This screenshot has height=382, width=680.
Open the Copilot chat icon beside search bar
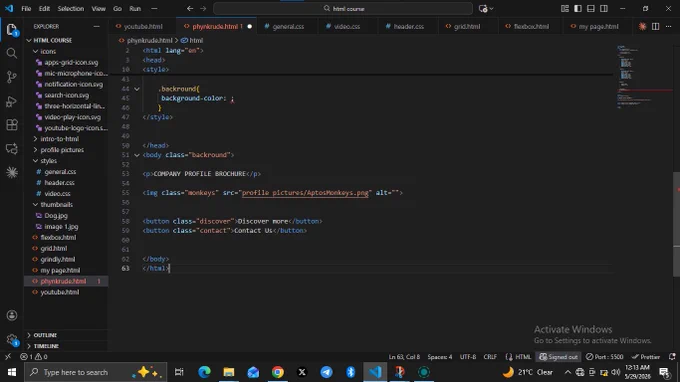[483, 9]
